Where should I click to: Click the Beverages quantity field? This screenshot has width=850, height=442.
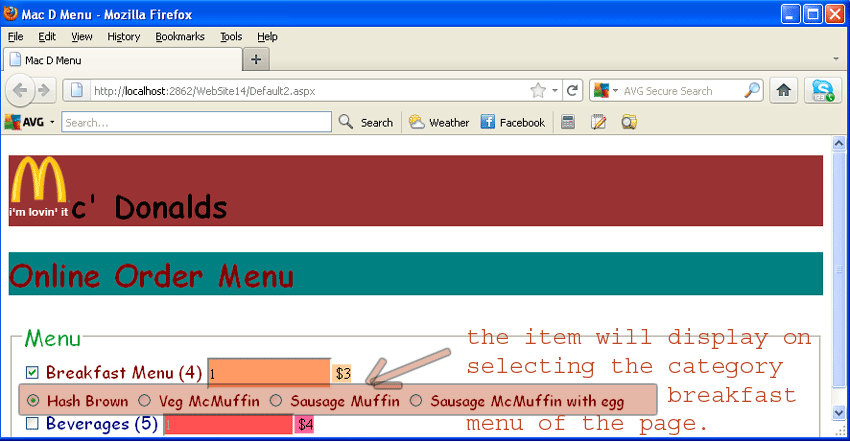click(228, 424)
